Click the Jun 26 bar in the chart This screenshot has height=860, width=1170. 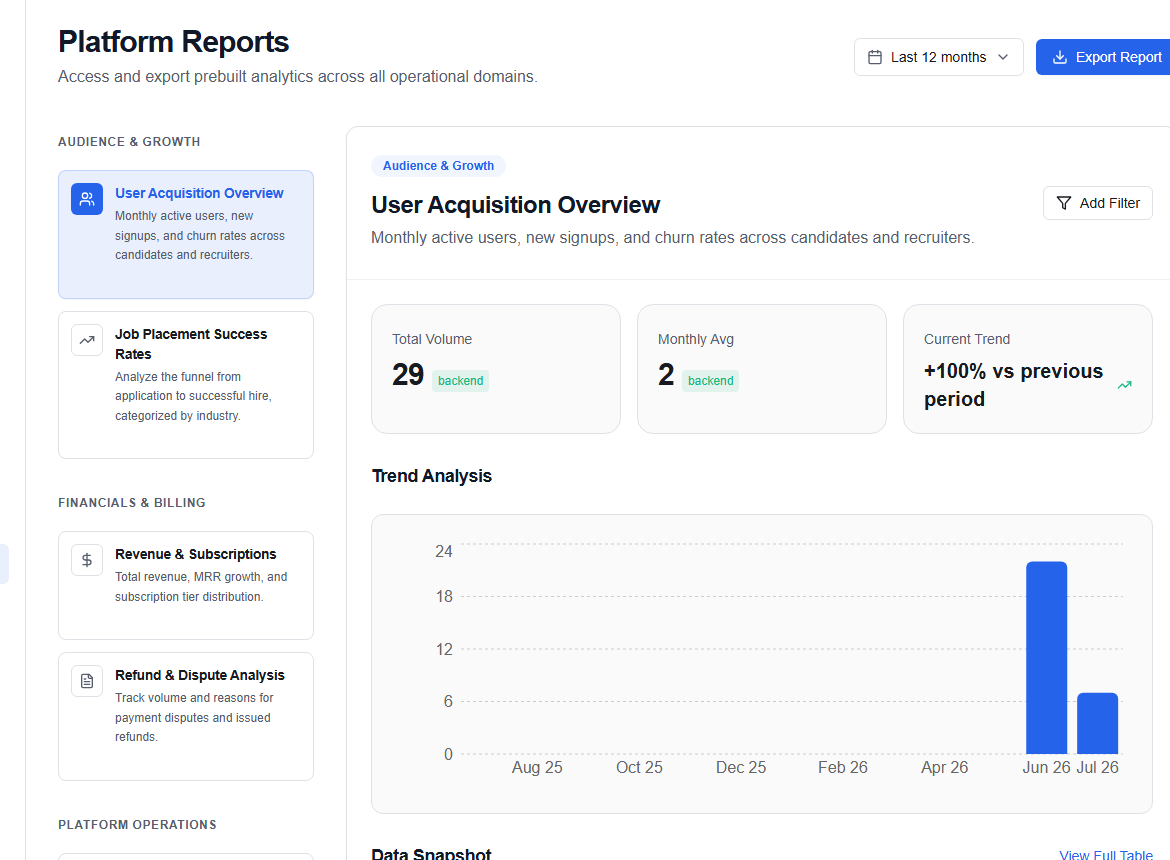point(1046,658)
